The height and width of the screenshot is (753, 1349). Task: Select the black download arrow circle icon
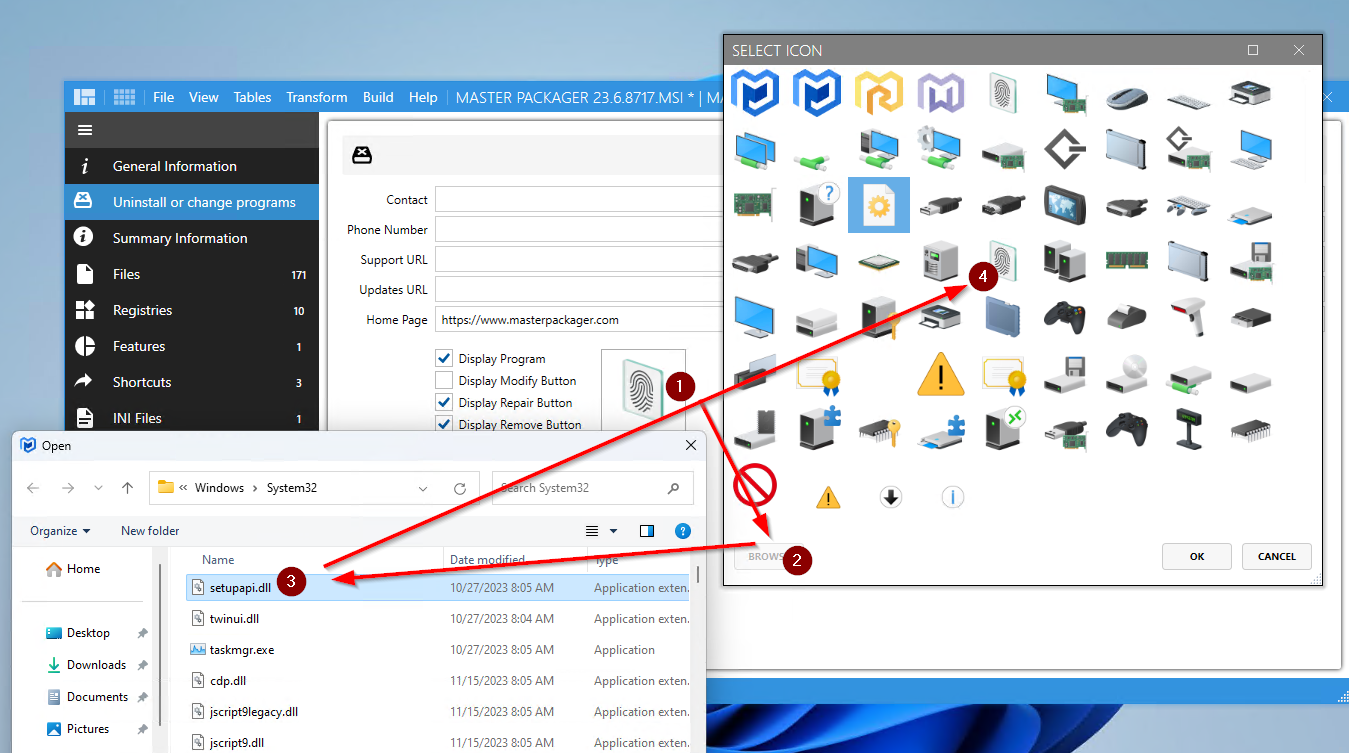pos(891,496)
